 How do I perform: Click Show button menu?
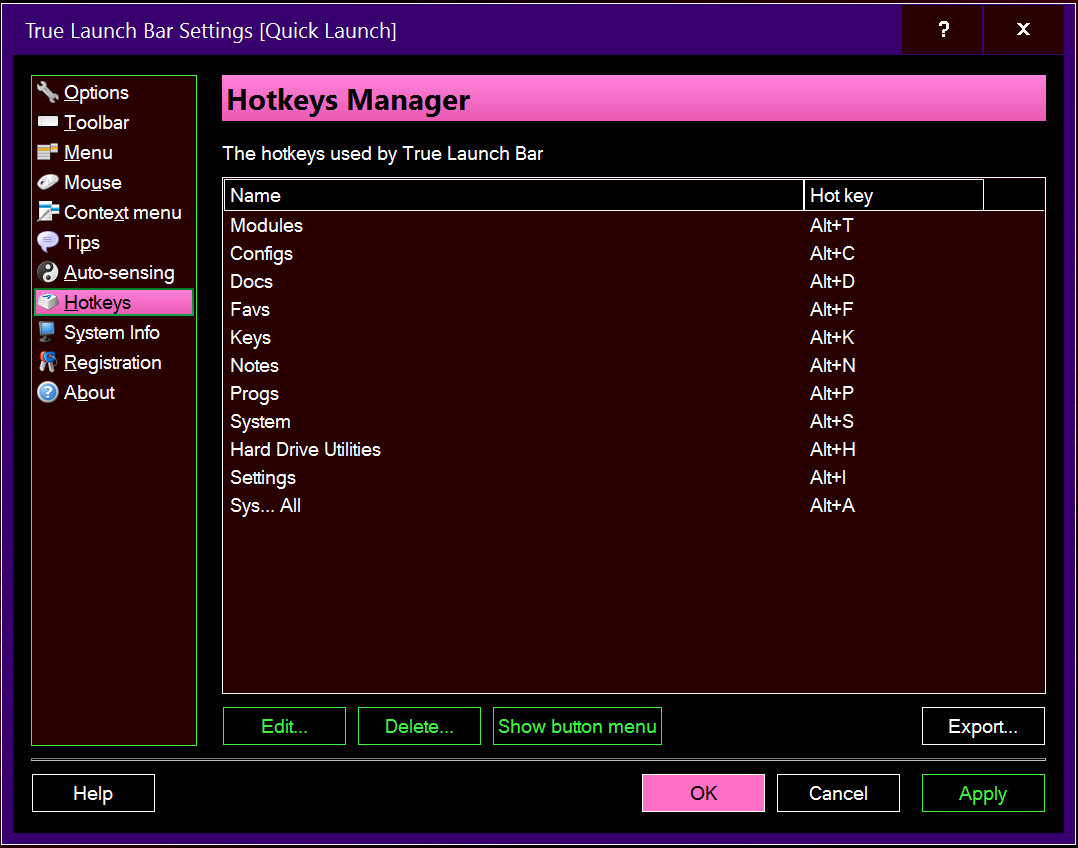pyautogui.click(x=577, y=727)
